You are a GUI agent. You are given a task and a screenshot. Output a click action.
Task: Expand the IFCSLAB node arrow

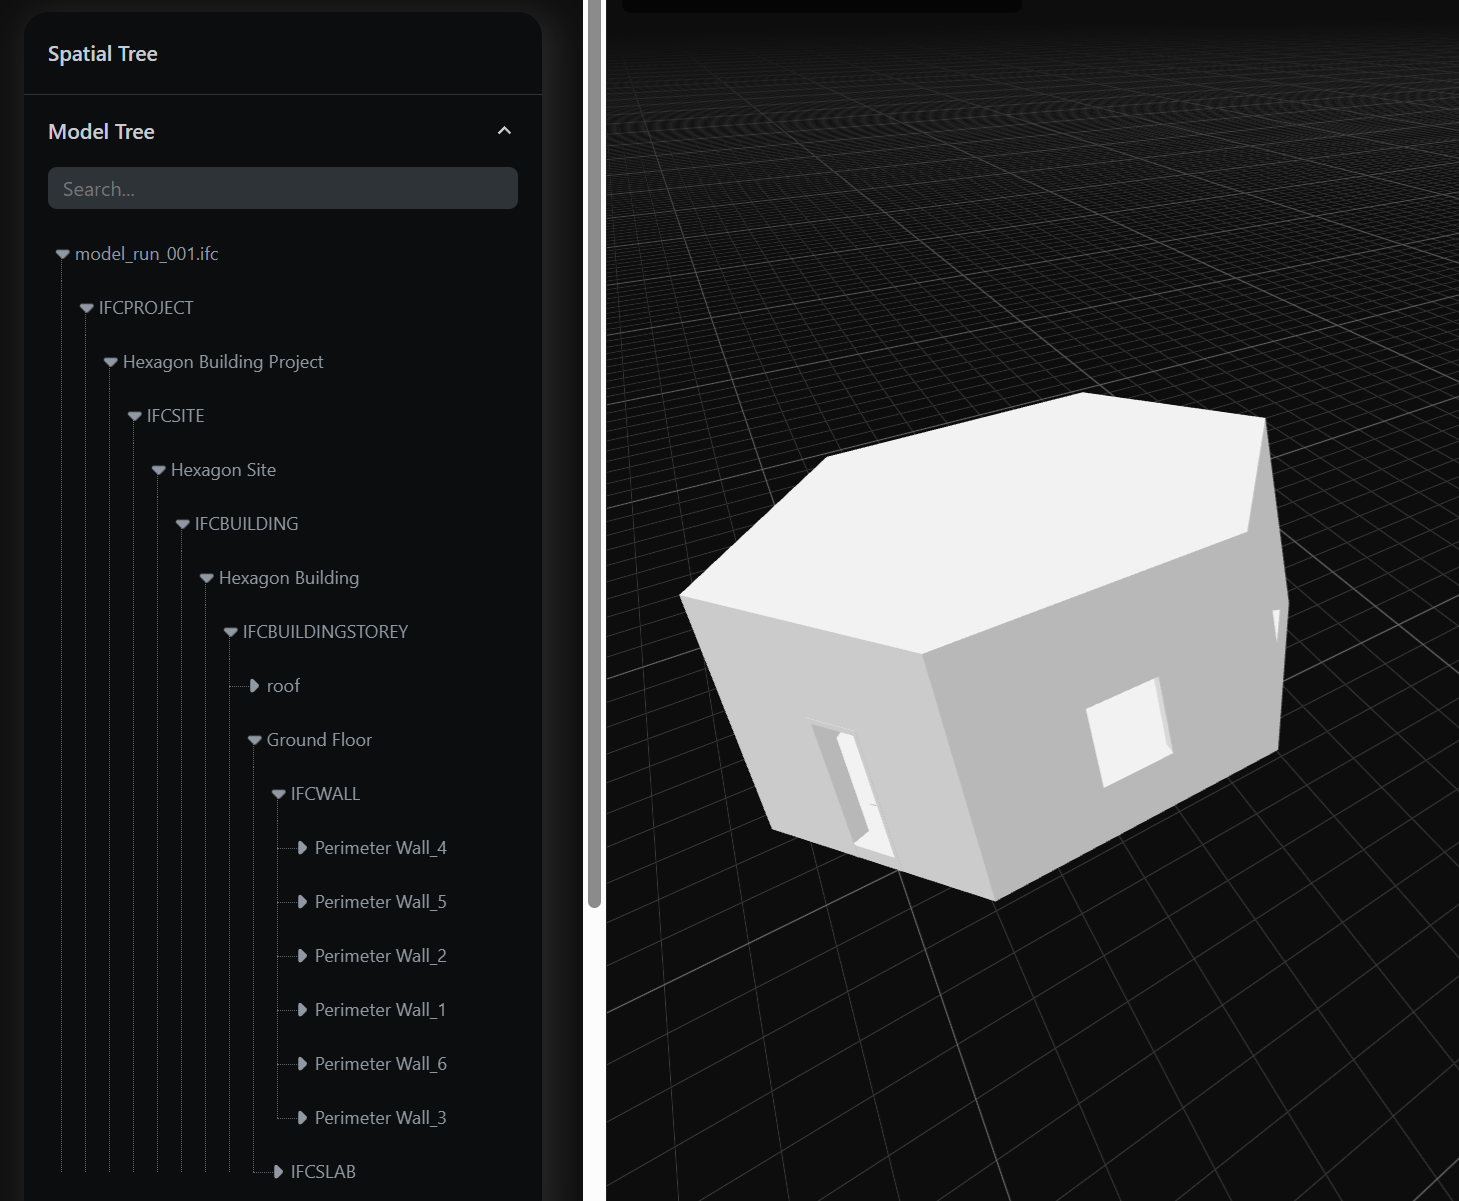[278, 1172]
